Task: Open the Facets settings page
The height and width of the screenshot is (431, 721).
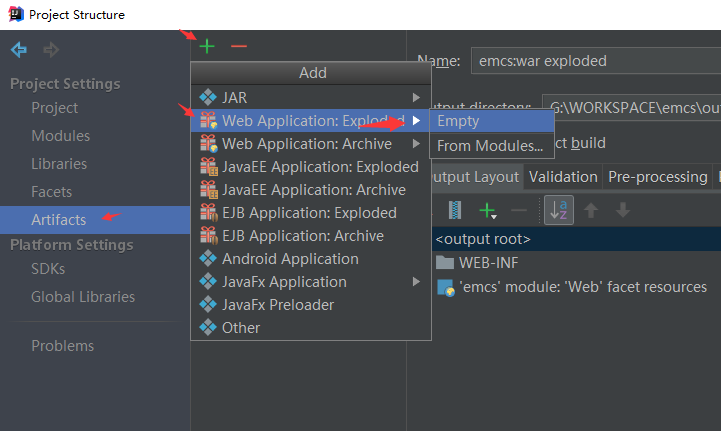Action: click(x=52, y=192)
